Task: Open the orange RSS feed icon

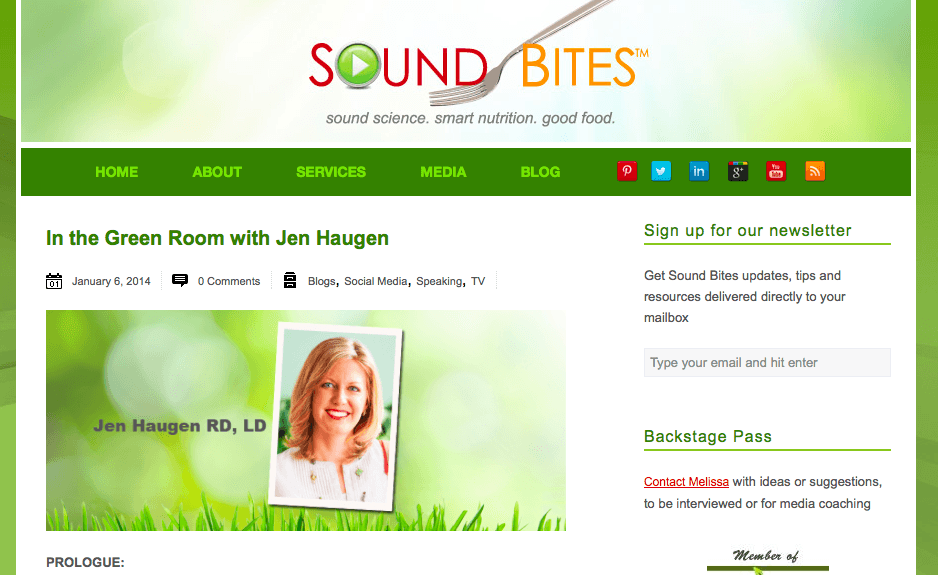Action: tap(815, 172)
